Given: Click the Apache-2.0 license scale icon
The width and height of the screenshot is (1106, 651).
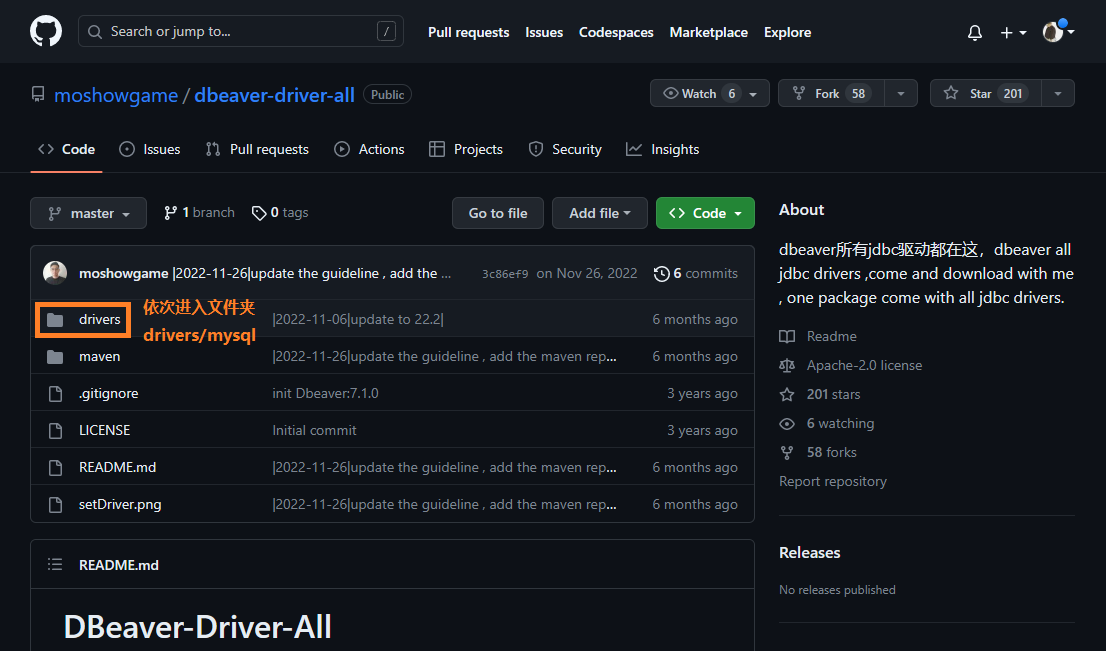Looking at the screenshot, I should [x=787, y=365].
